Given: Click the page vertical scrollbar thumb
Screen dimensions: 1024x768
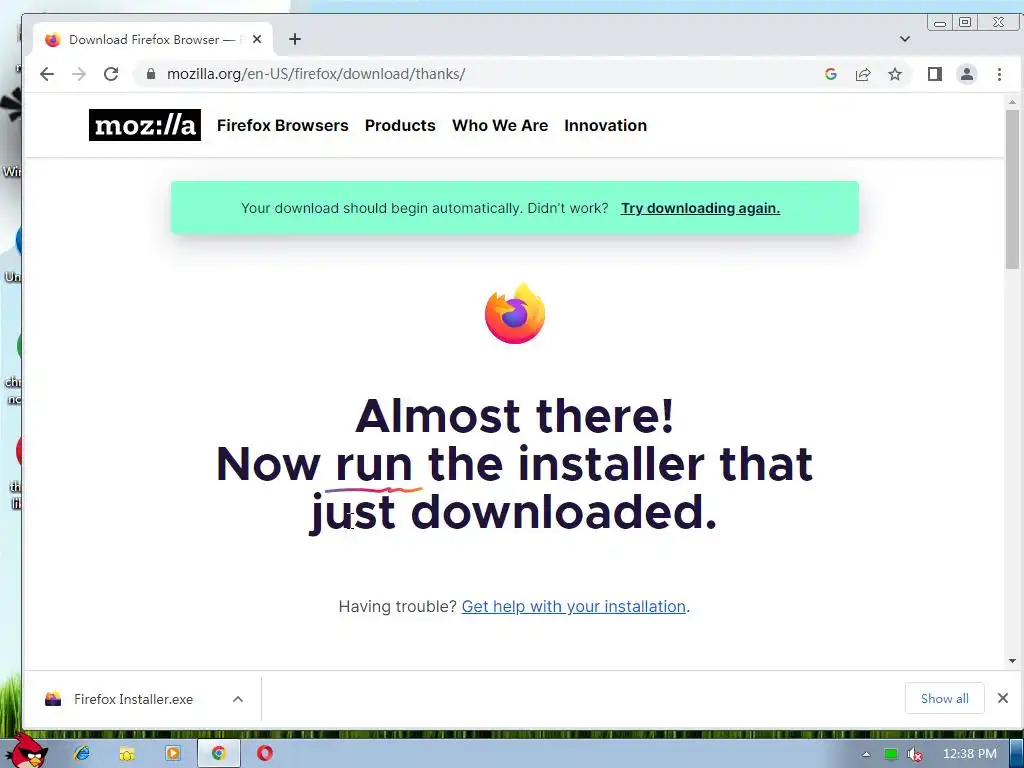Looking at the screenshot, I should (x=1012, y=189).
